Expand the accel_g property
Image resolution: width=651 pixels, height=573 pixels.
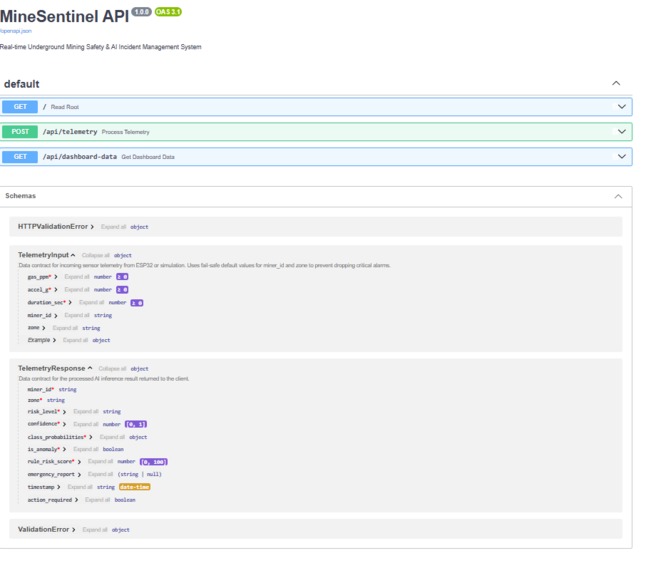click(x=56, y=290)
